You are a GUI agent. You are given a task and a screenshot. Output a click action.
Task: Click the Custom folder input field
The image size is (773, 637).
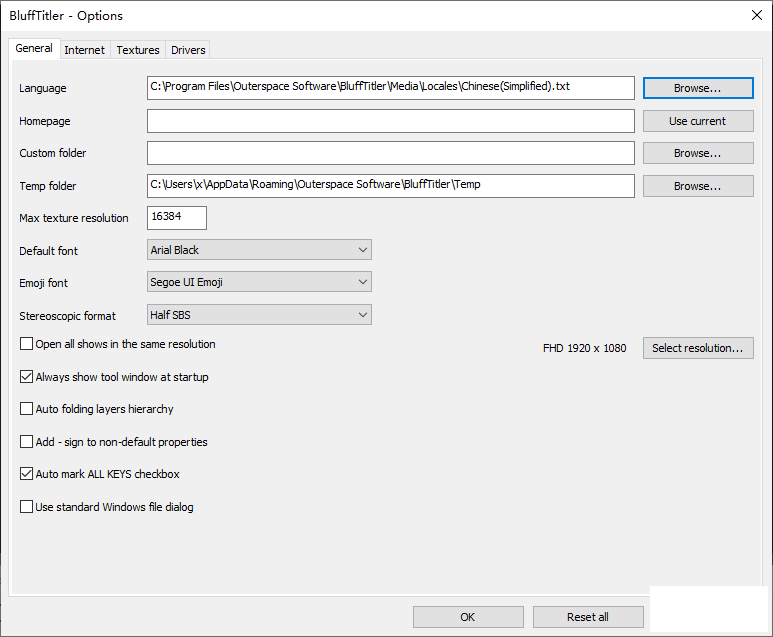pos(390,153)
